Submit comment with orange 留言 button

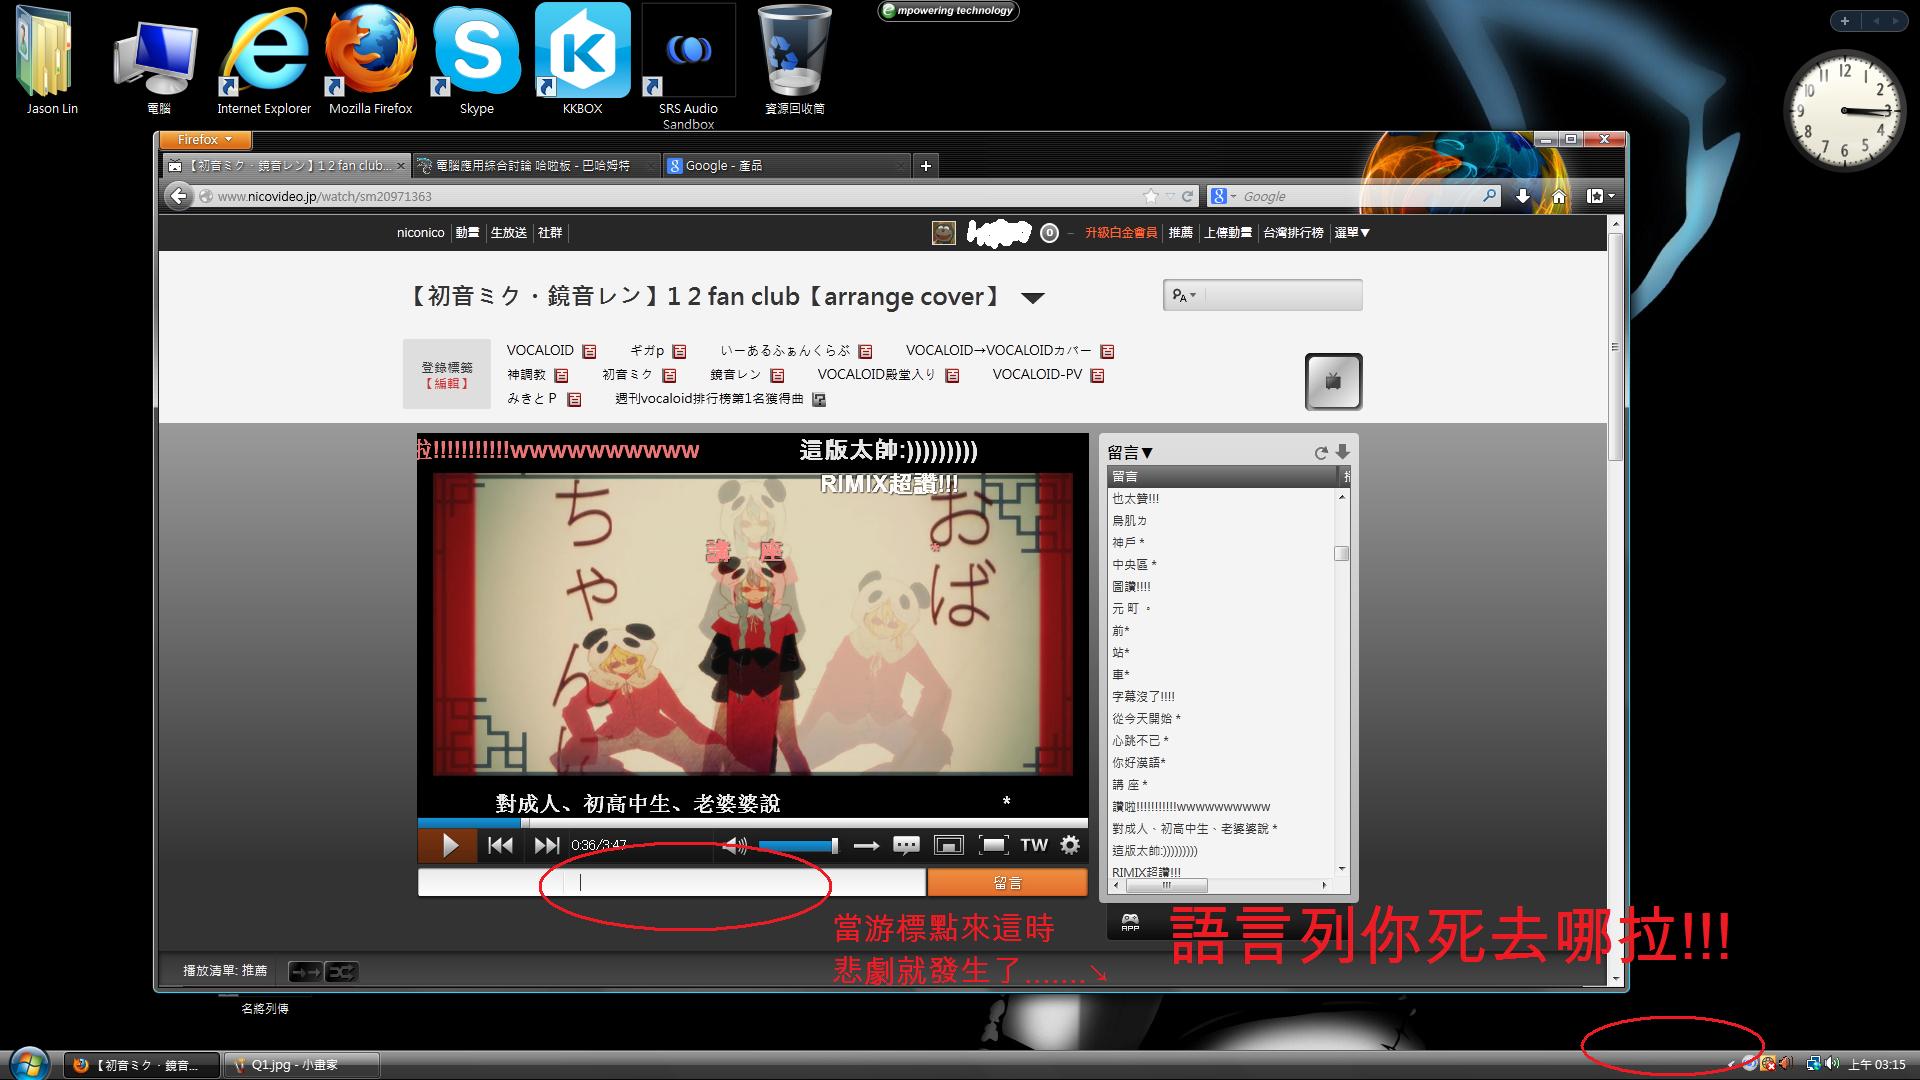coord(1007,883)
